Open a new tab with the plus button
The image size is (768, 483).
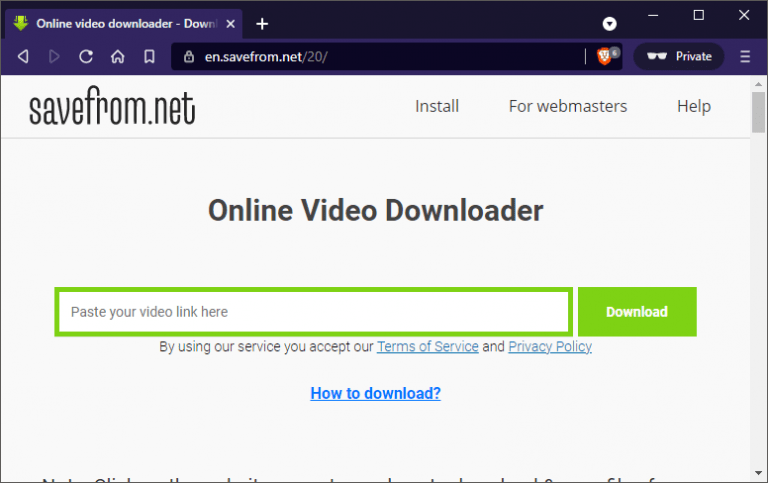click(262, 23)
